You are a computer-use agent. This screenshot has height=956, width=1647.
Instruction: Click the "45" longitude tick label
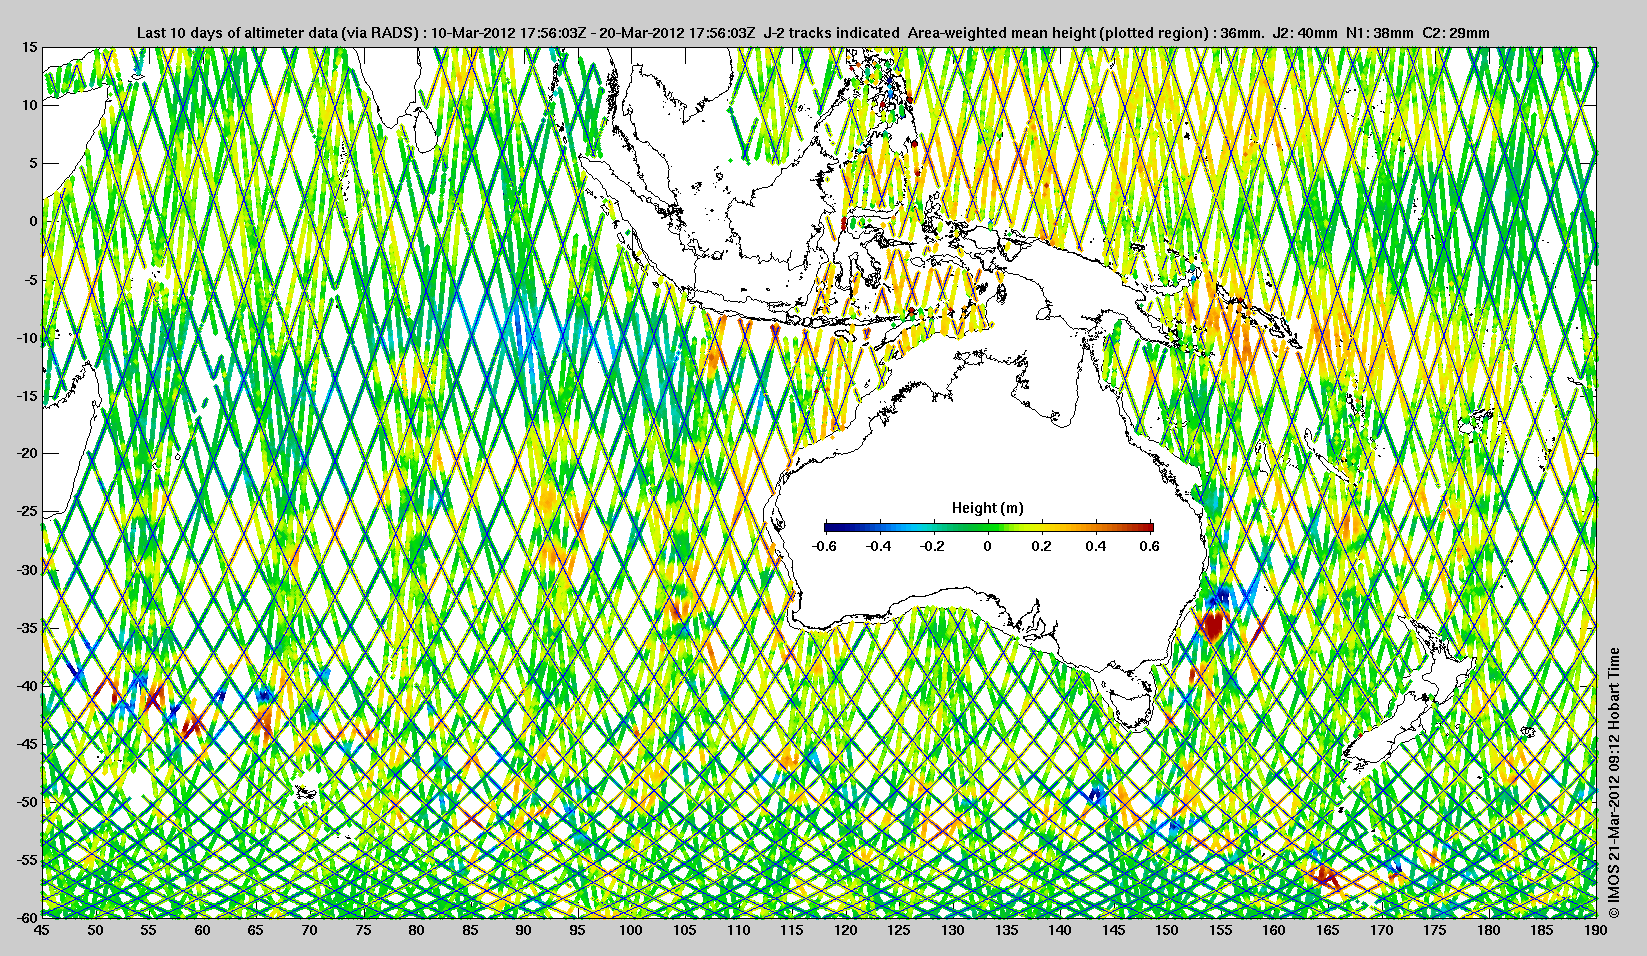[41, 930]
